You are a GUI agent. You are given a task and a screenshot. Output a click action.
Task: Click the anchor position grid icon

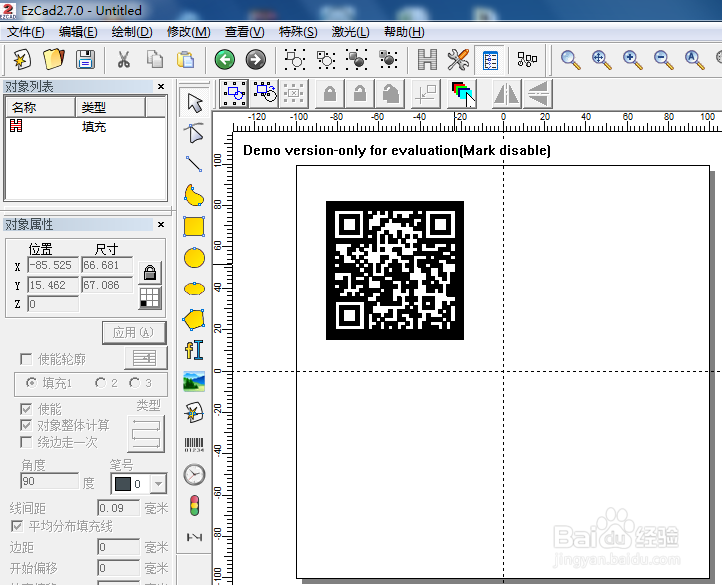pyautogui.click(x=150, y=298)
